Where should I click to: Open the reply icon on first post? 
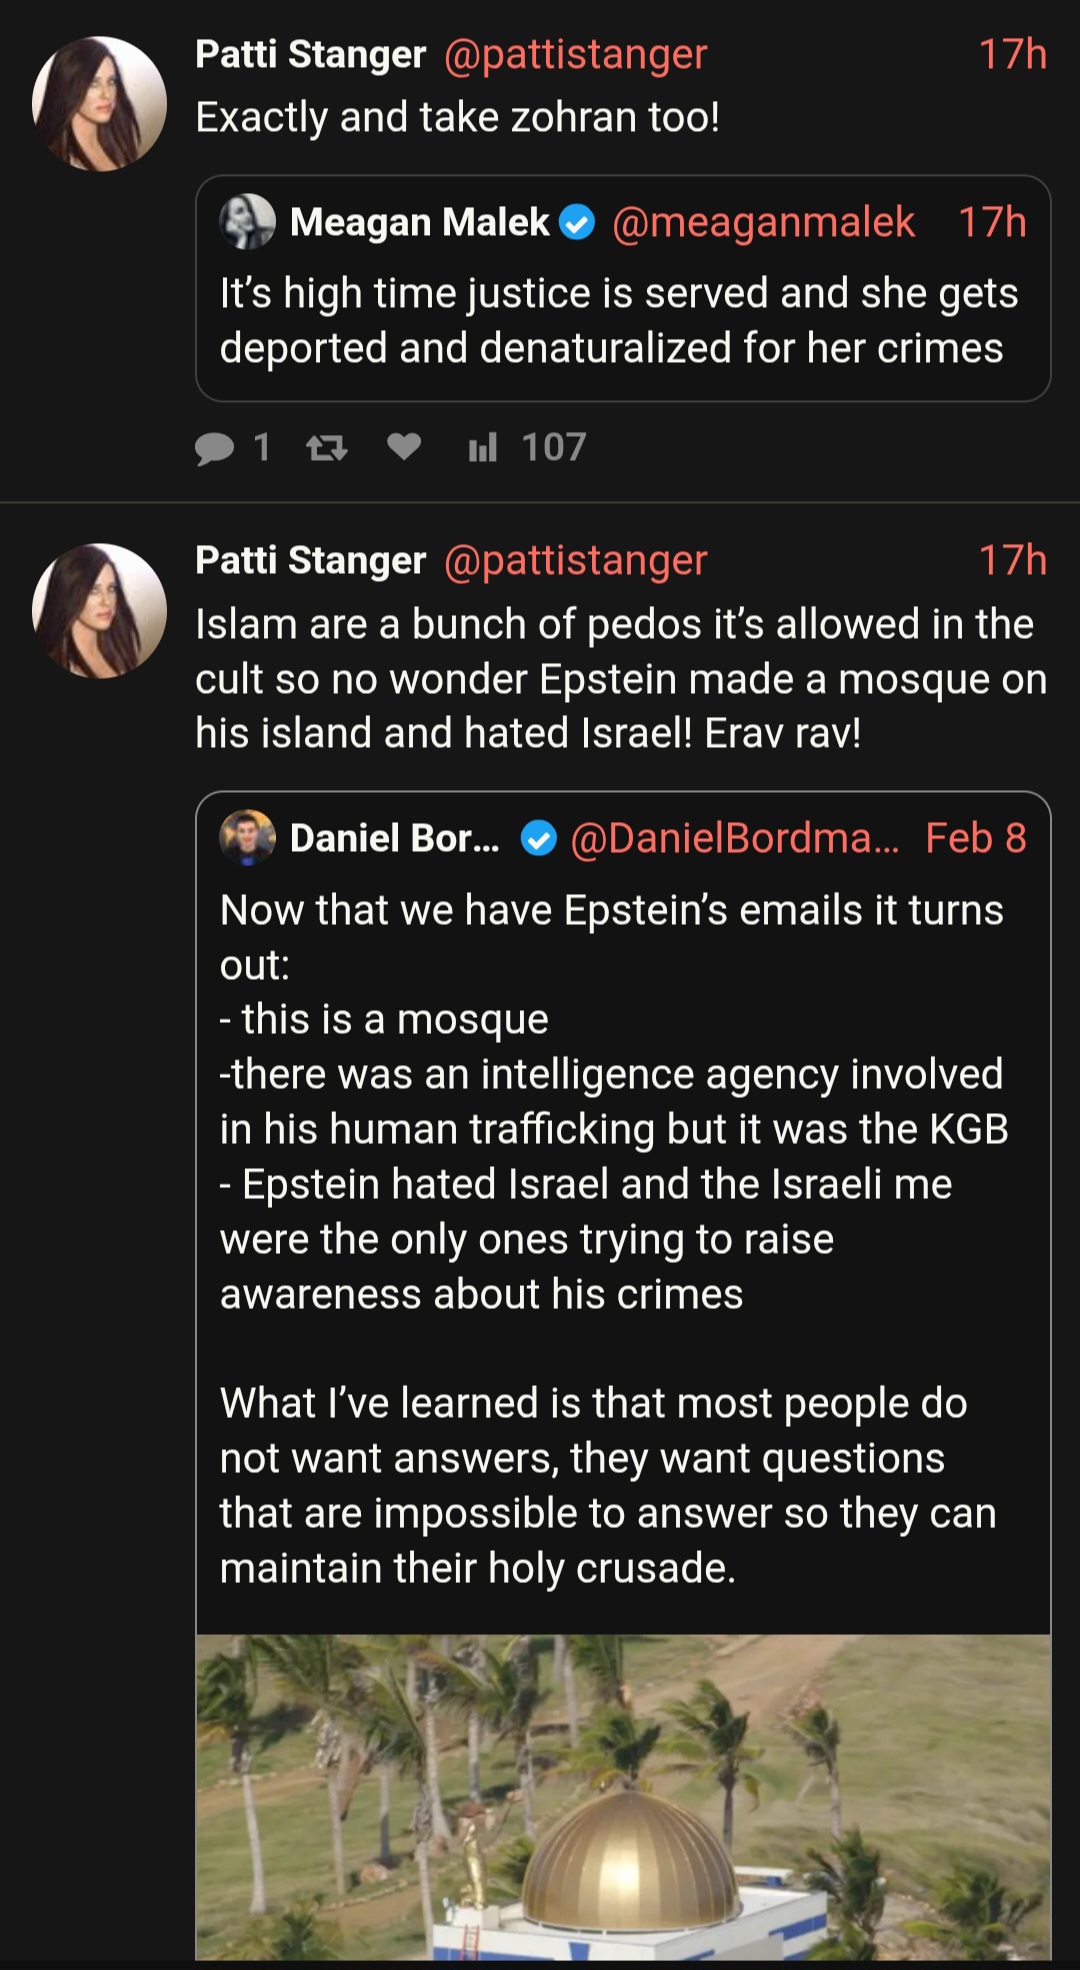[x=214, y=448]
